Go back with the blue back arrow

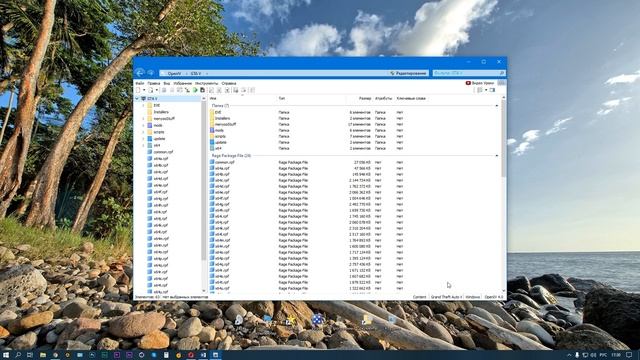(x=140, y=73)
